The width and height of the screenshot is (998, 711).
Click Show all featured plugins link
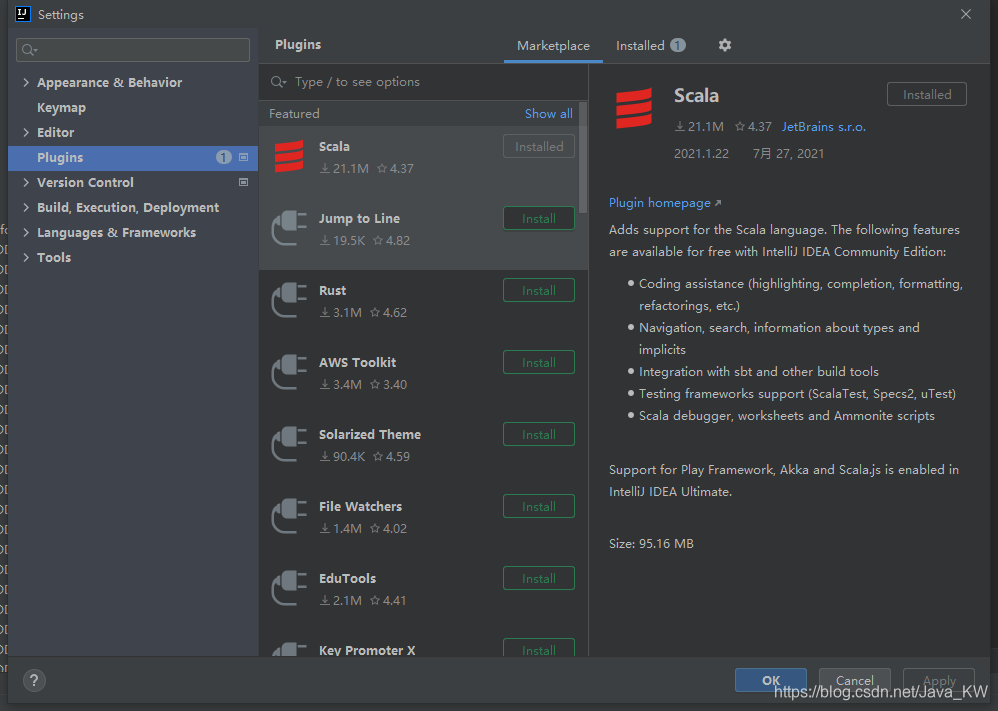549,113
